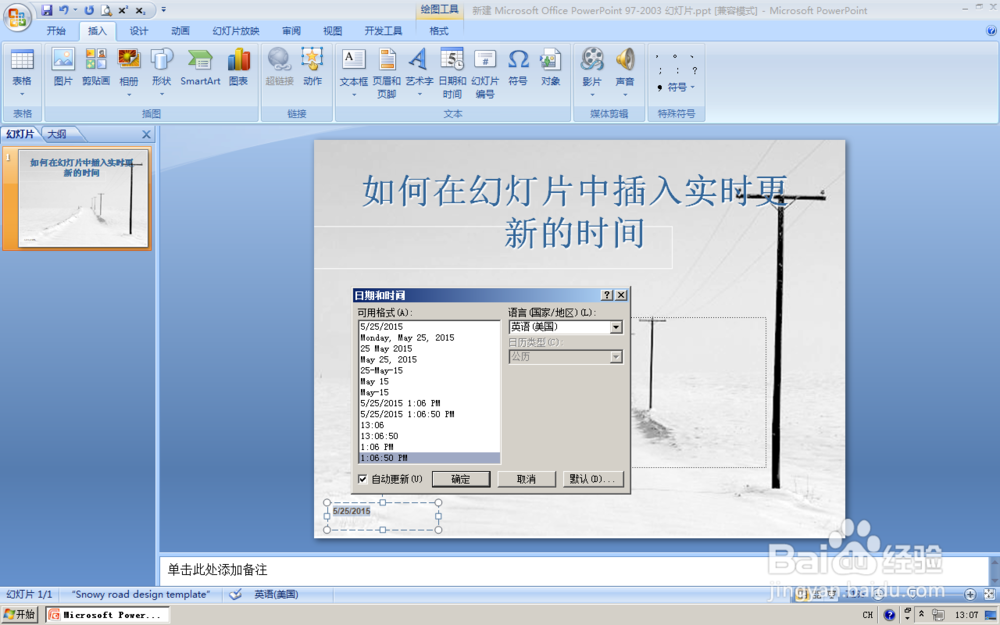The image size is (1000, 625).
Task: Open the 开发工具 ribbon tab
Action: 383,31
